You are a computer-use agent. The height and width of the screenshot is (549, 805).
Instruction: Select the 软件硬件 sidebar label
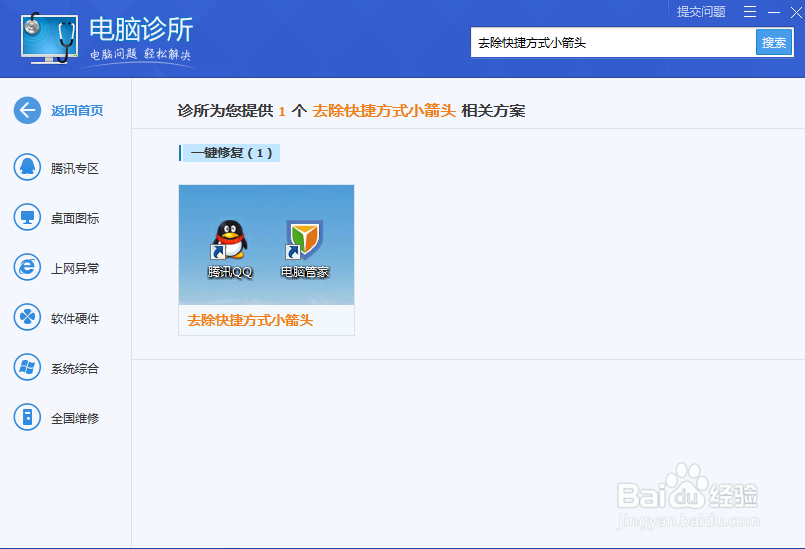click(x=75, y=318)
